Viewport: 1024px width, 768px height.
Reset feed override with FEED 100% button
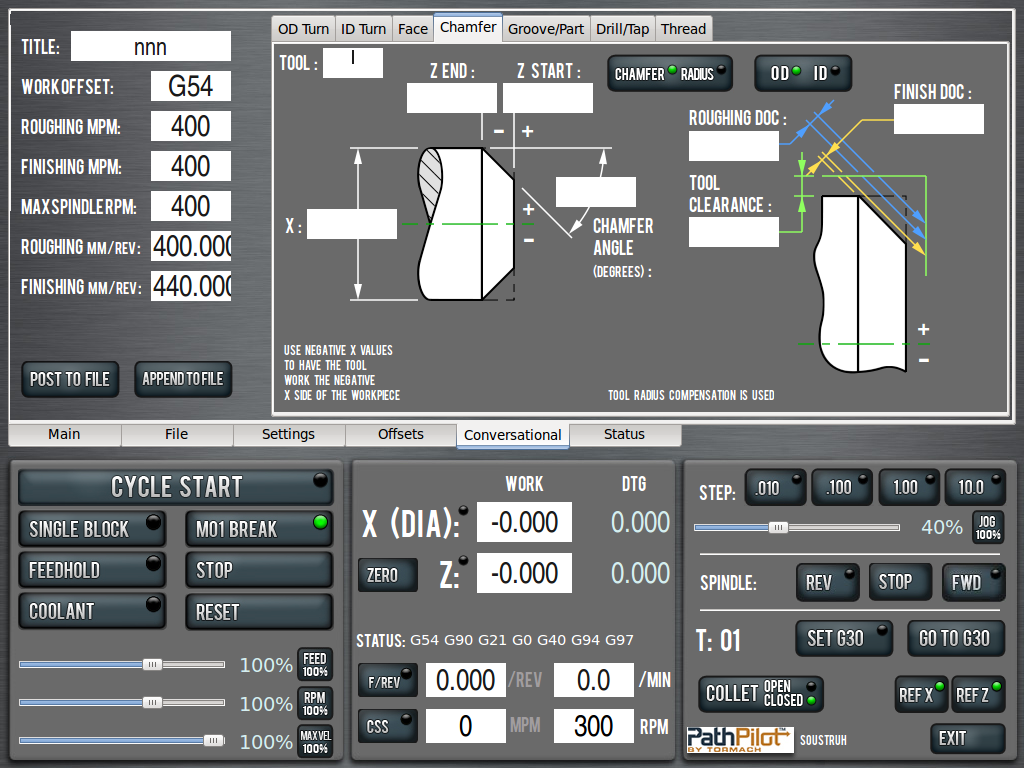(x=315, y=665)
